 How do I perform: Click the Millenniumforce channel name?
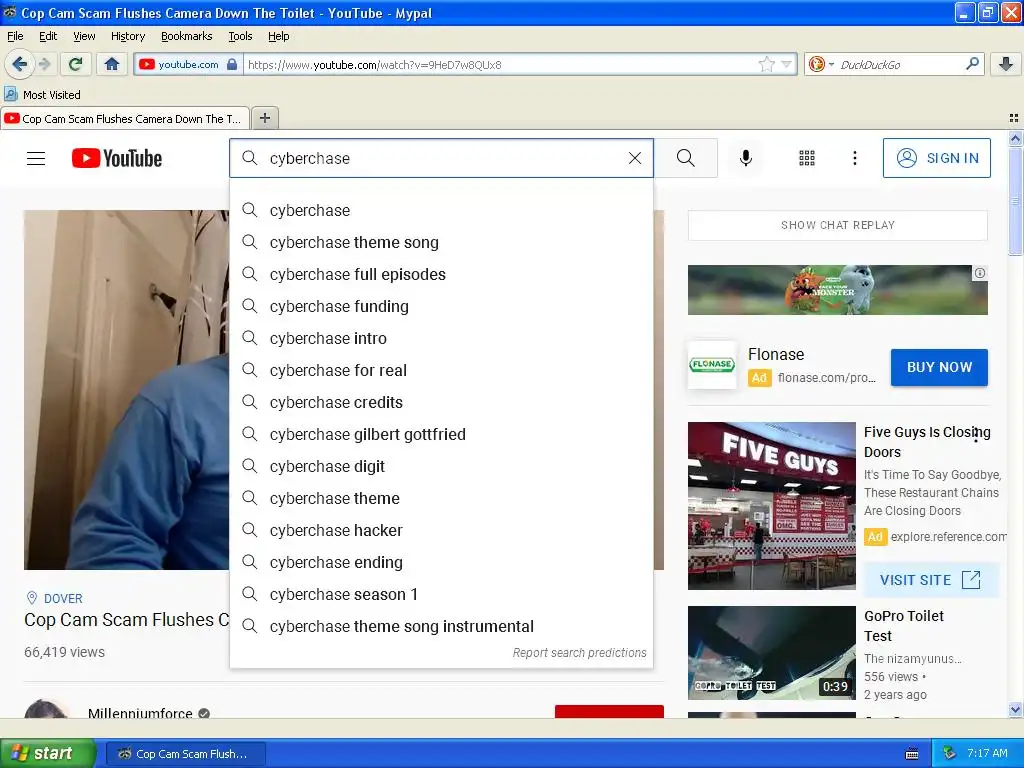[x=140, y=713]
